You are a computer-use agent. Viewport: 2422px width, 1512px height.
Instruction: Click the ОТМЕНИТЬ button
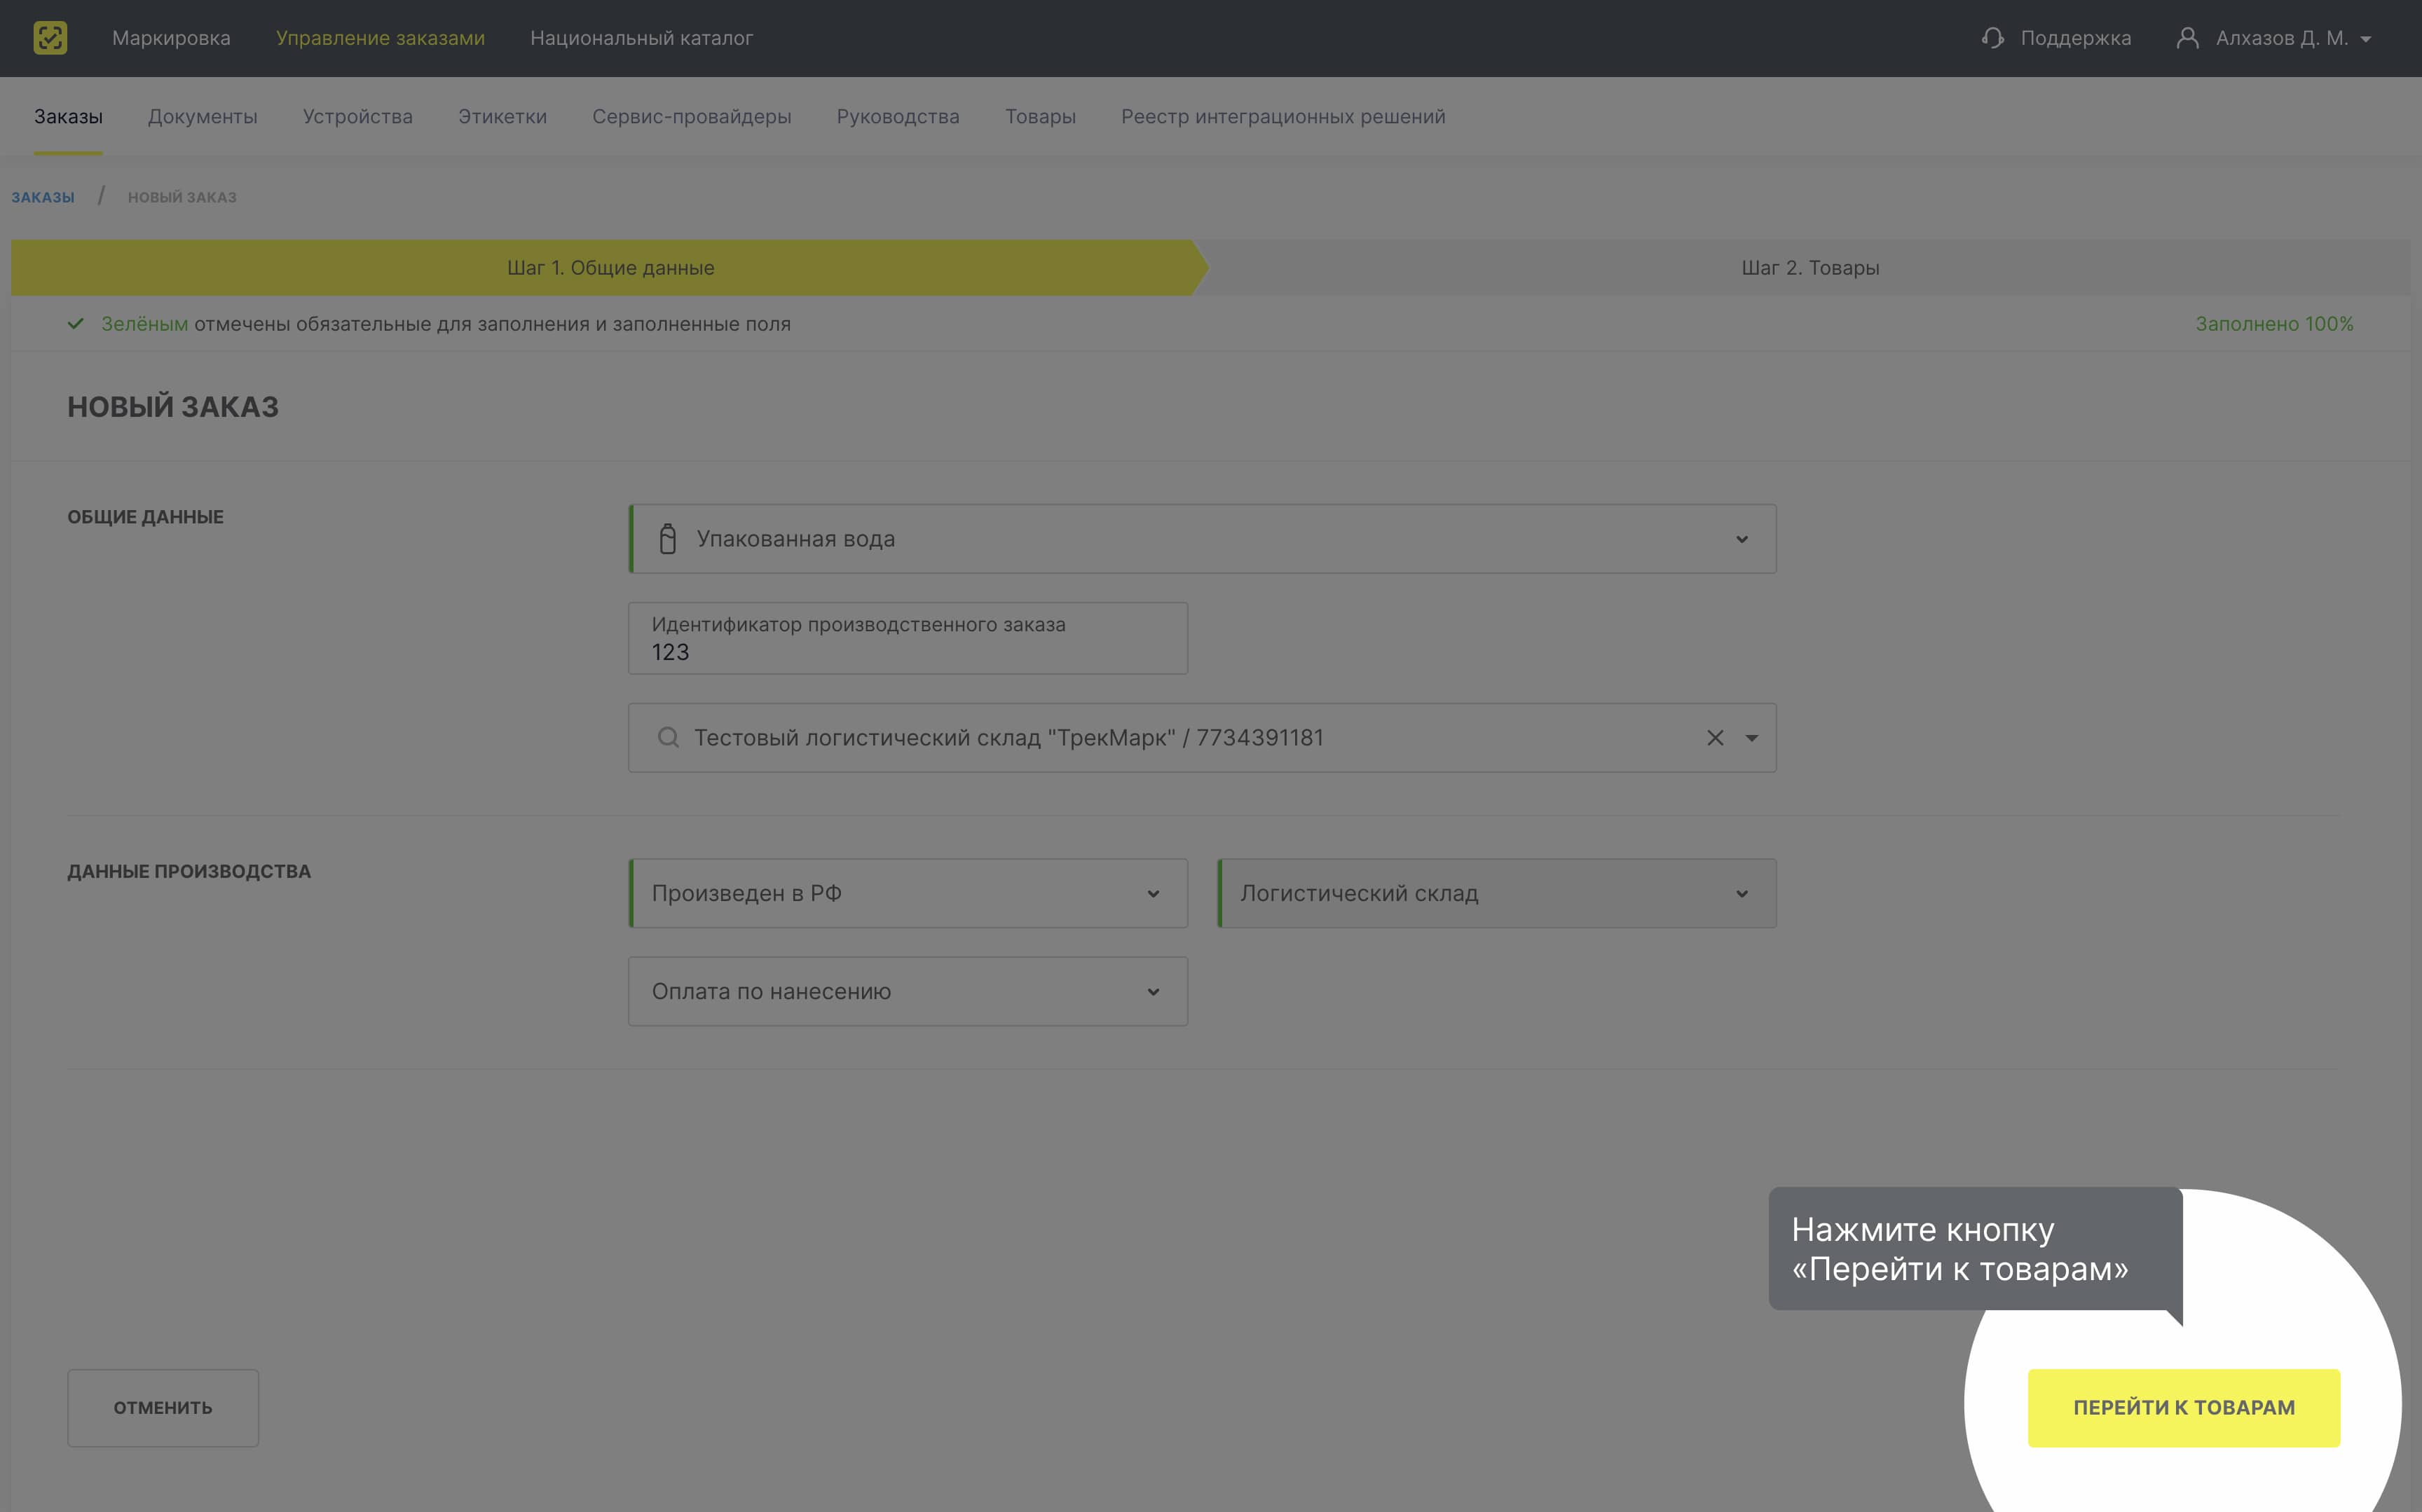point(163,1408)
